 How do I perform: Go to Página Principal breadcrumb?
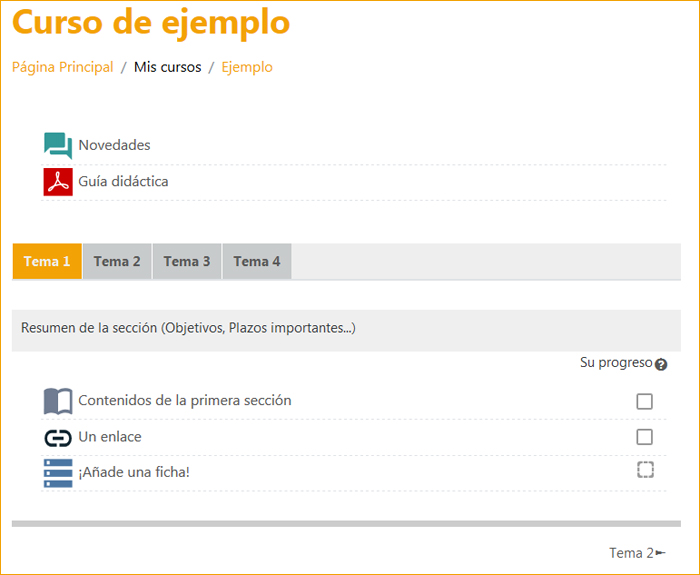tap(62, 68)
